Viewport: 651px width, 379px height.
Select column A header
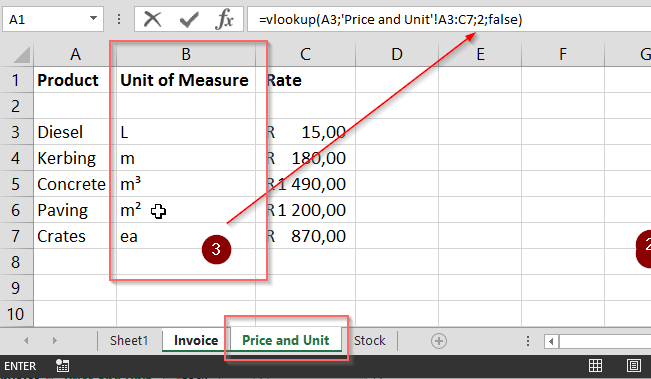coord(75,54)
